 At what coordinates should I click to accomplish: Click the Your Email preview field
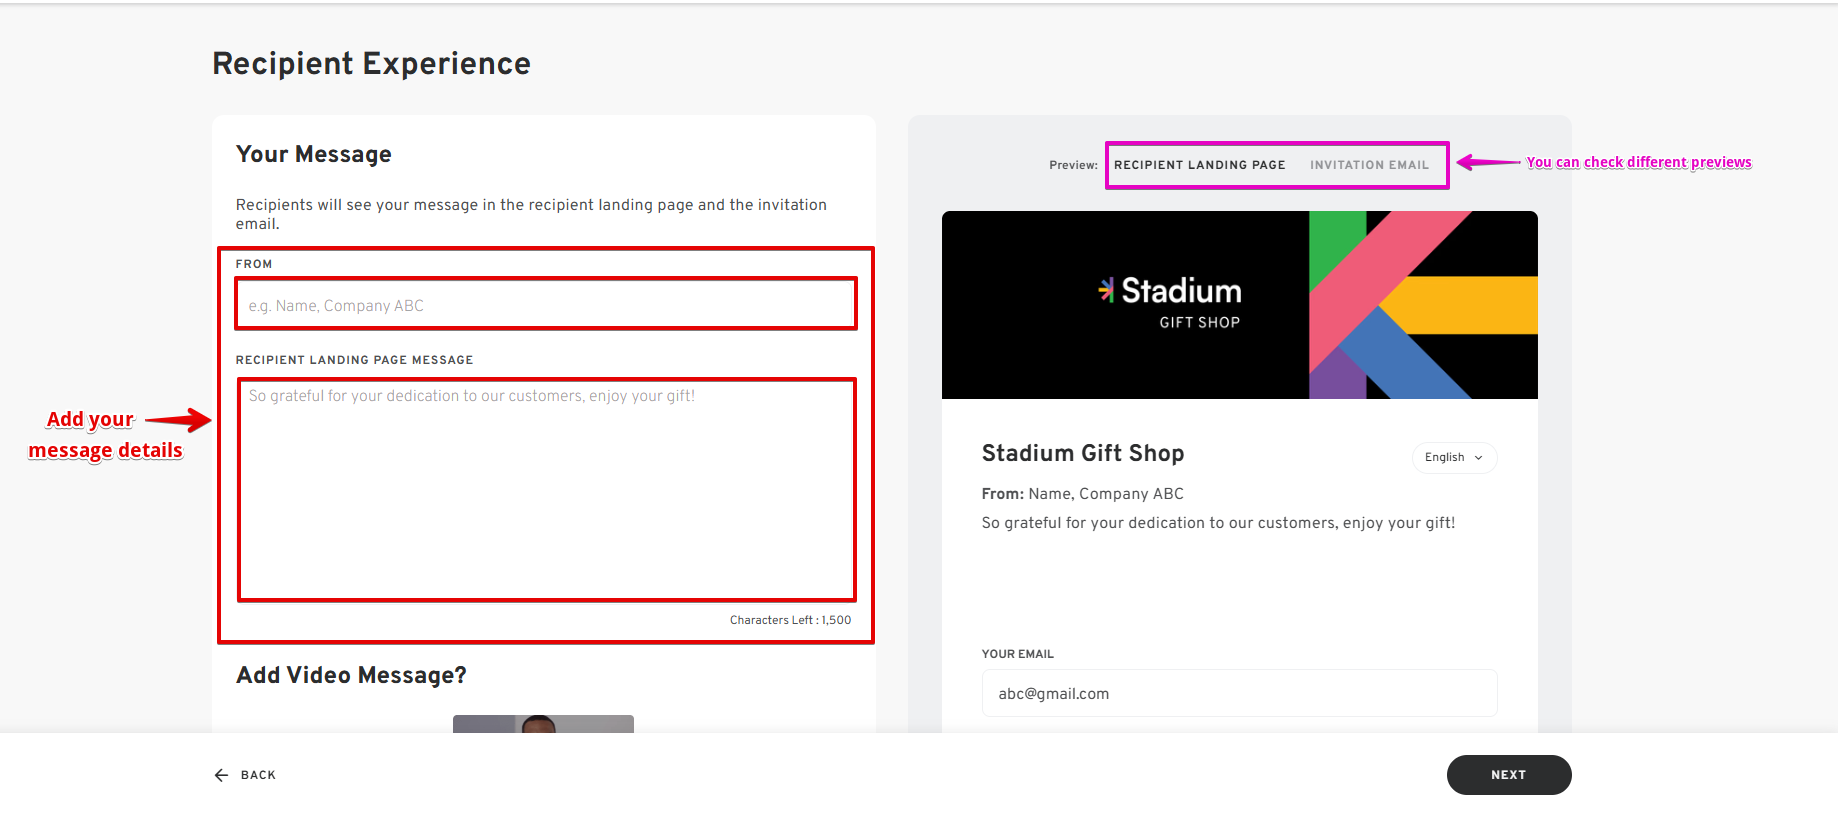pos(1239,693)
